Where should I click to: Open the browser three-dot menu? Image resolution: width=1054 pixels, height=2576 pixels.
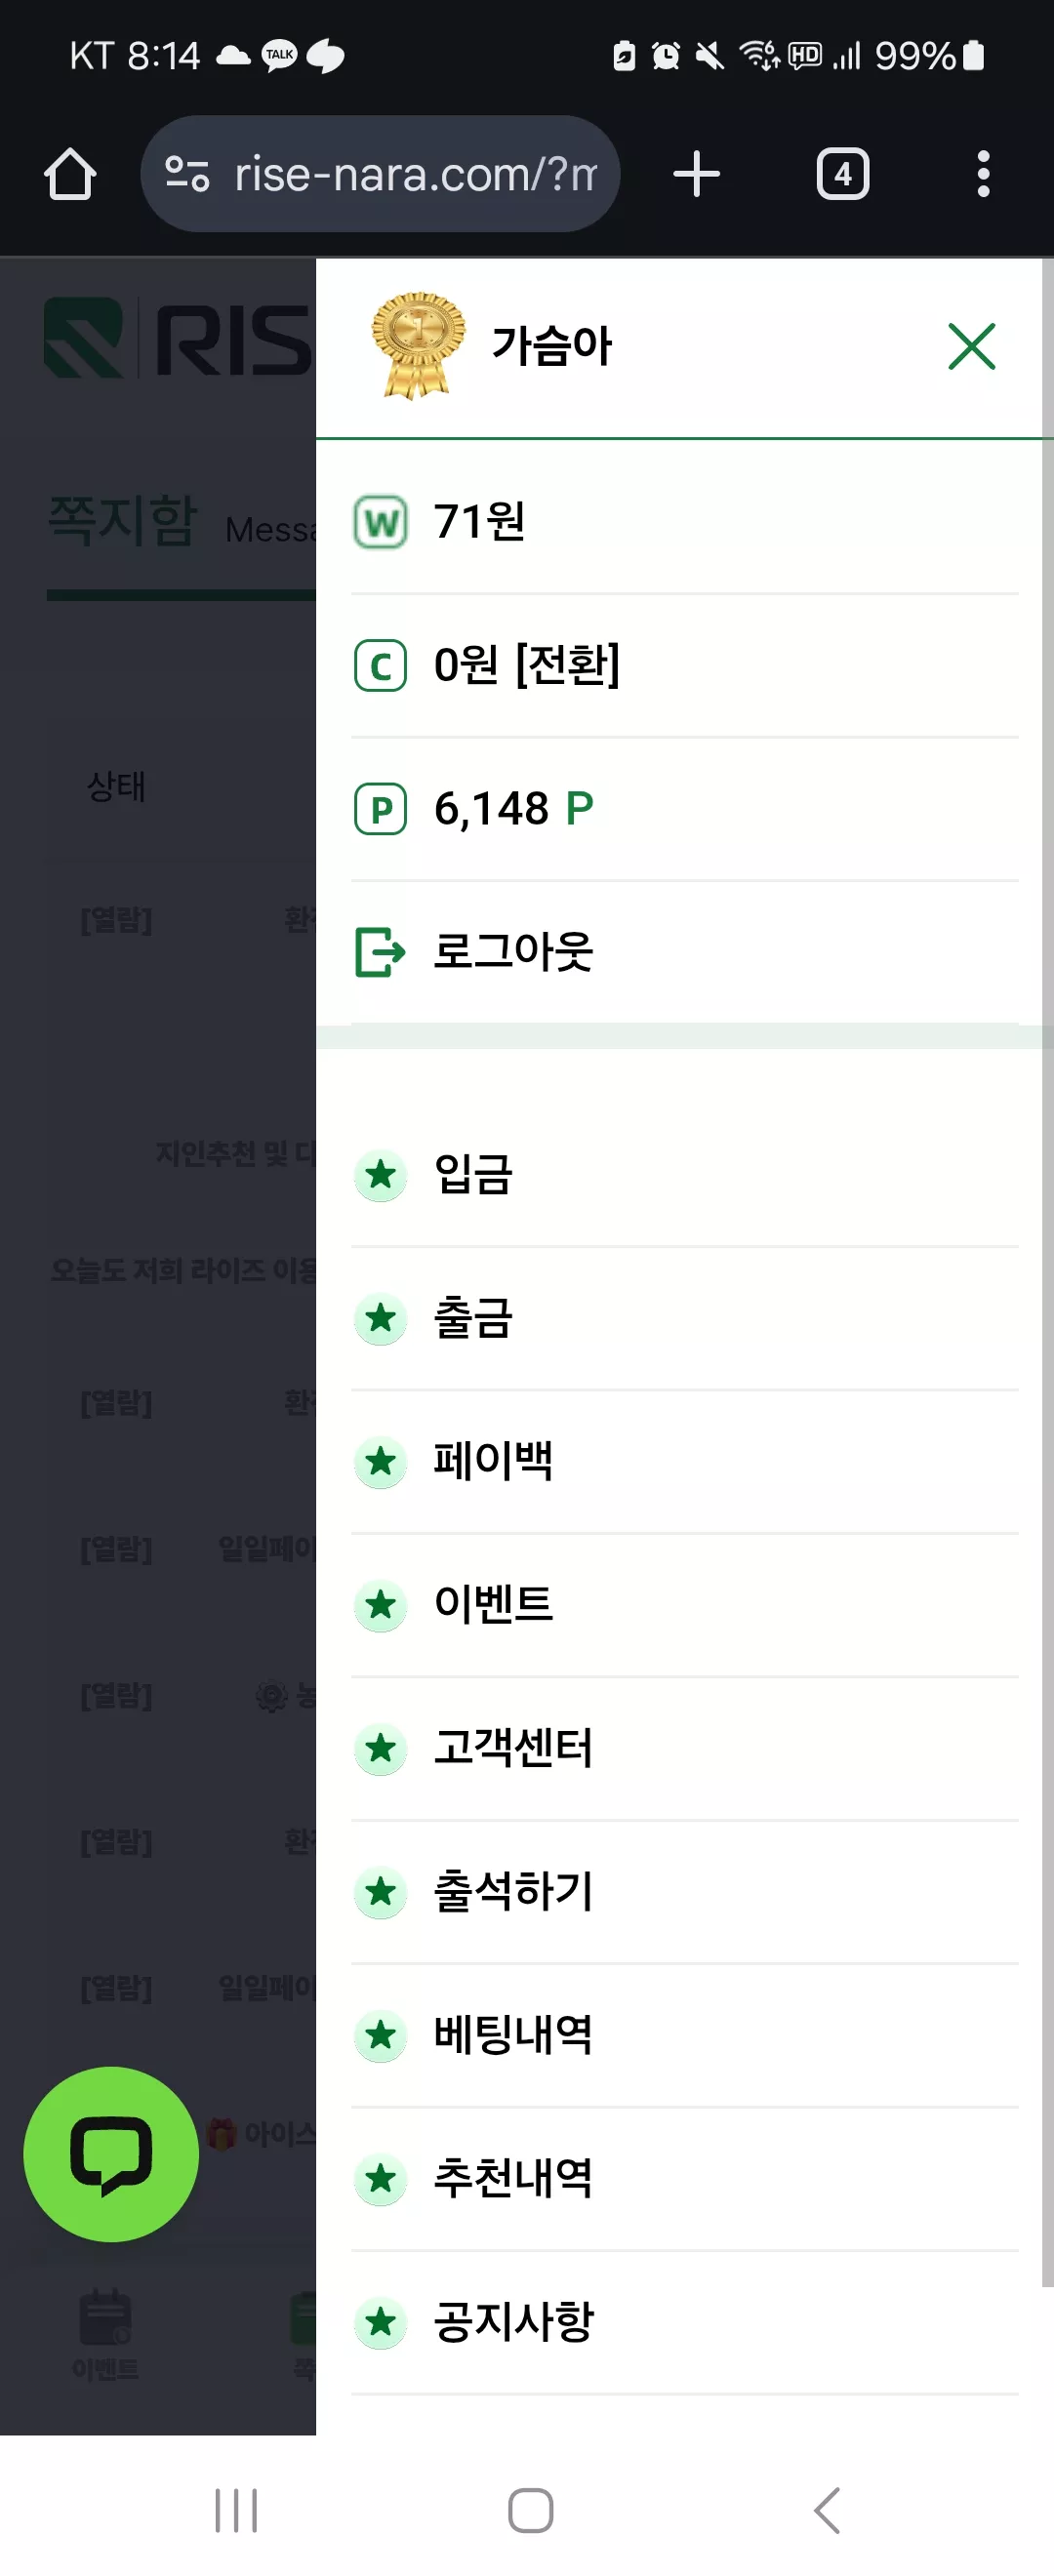point(983,174)
